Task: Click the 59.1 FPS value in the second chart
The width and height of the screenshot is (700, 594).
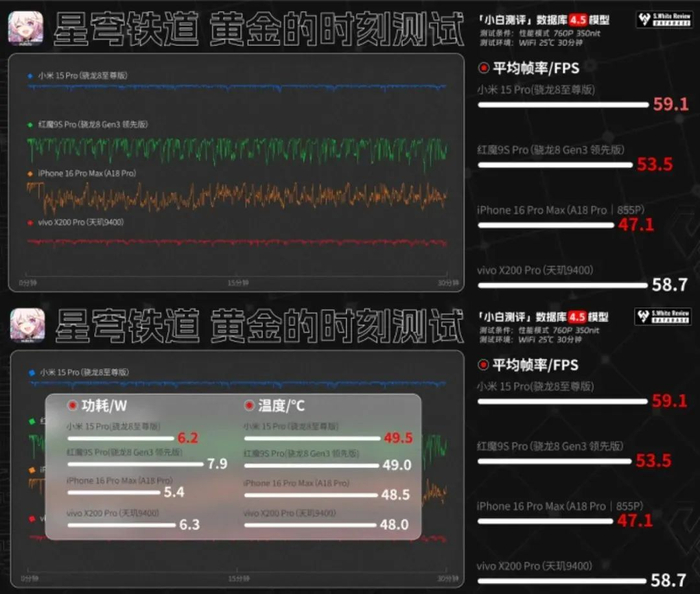Action: [669, 400]
